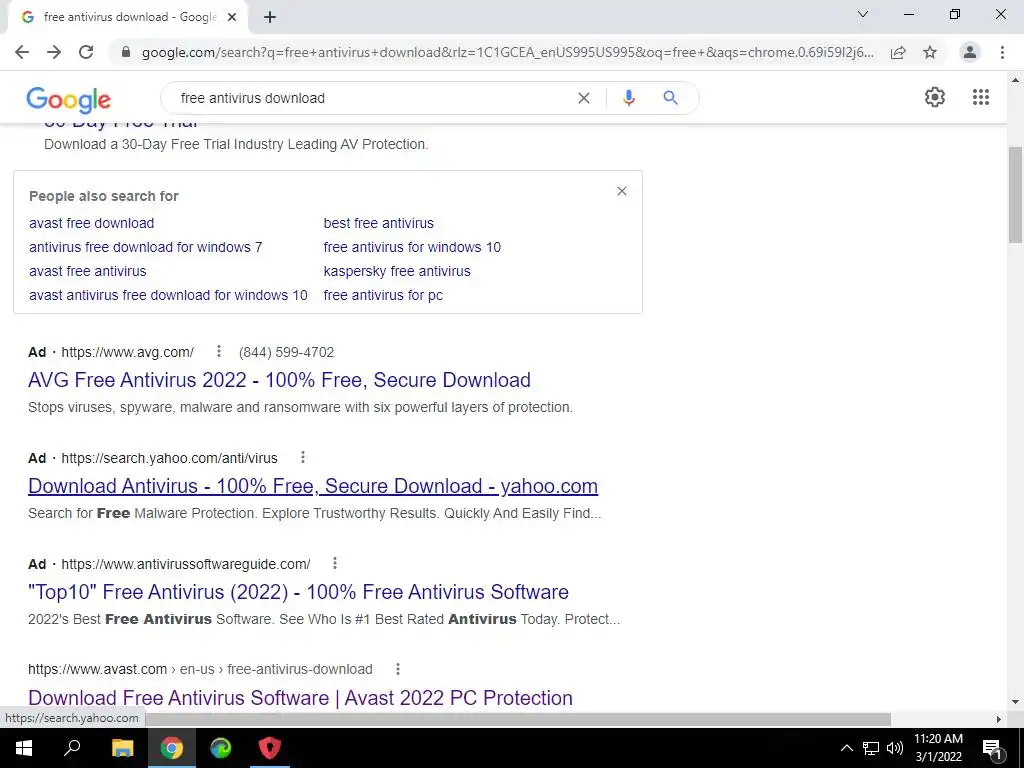Open the notification center icon
Screen dimensions: 1024x768
pos(993,748)
